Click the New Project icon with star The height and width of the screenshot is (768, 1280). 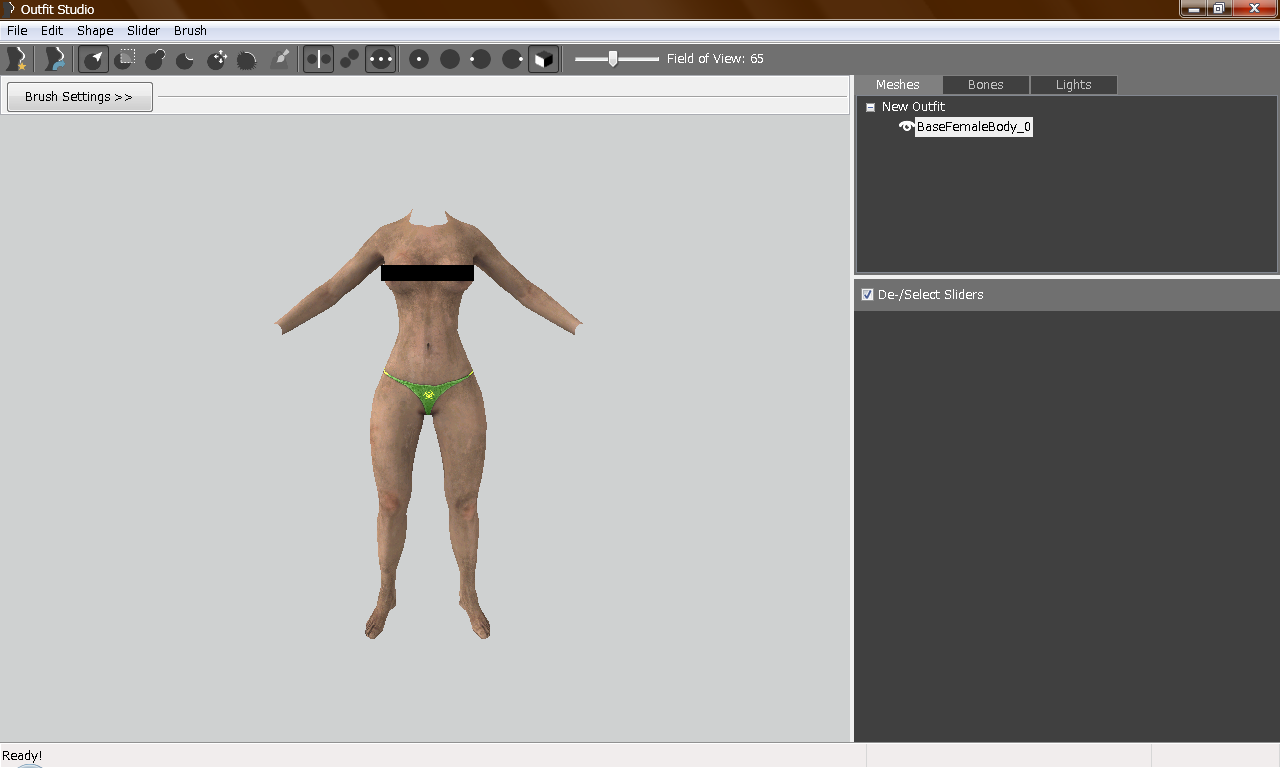pos(16,59)
